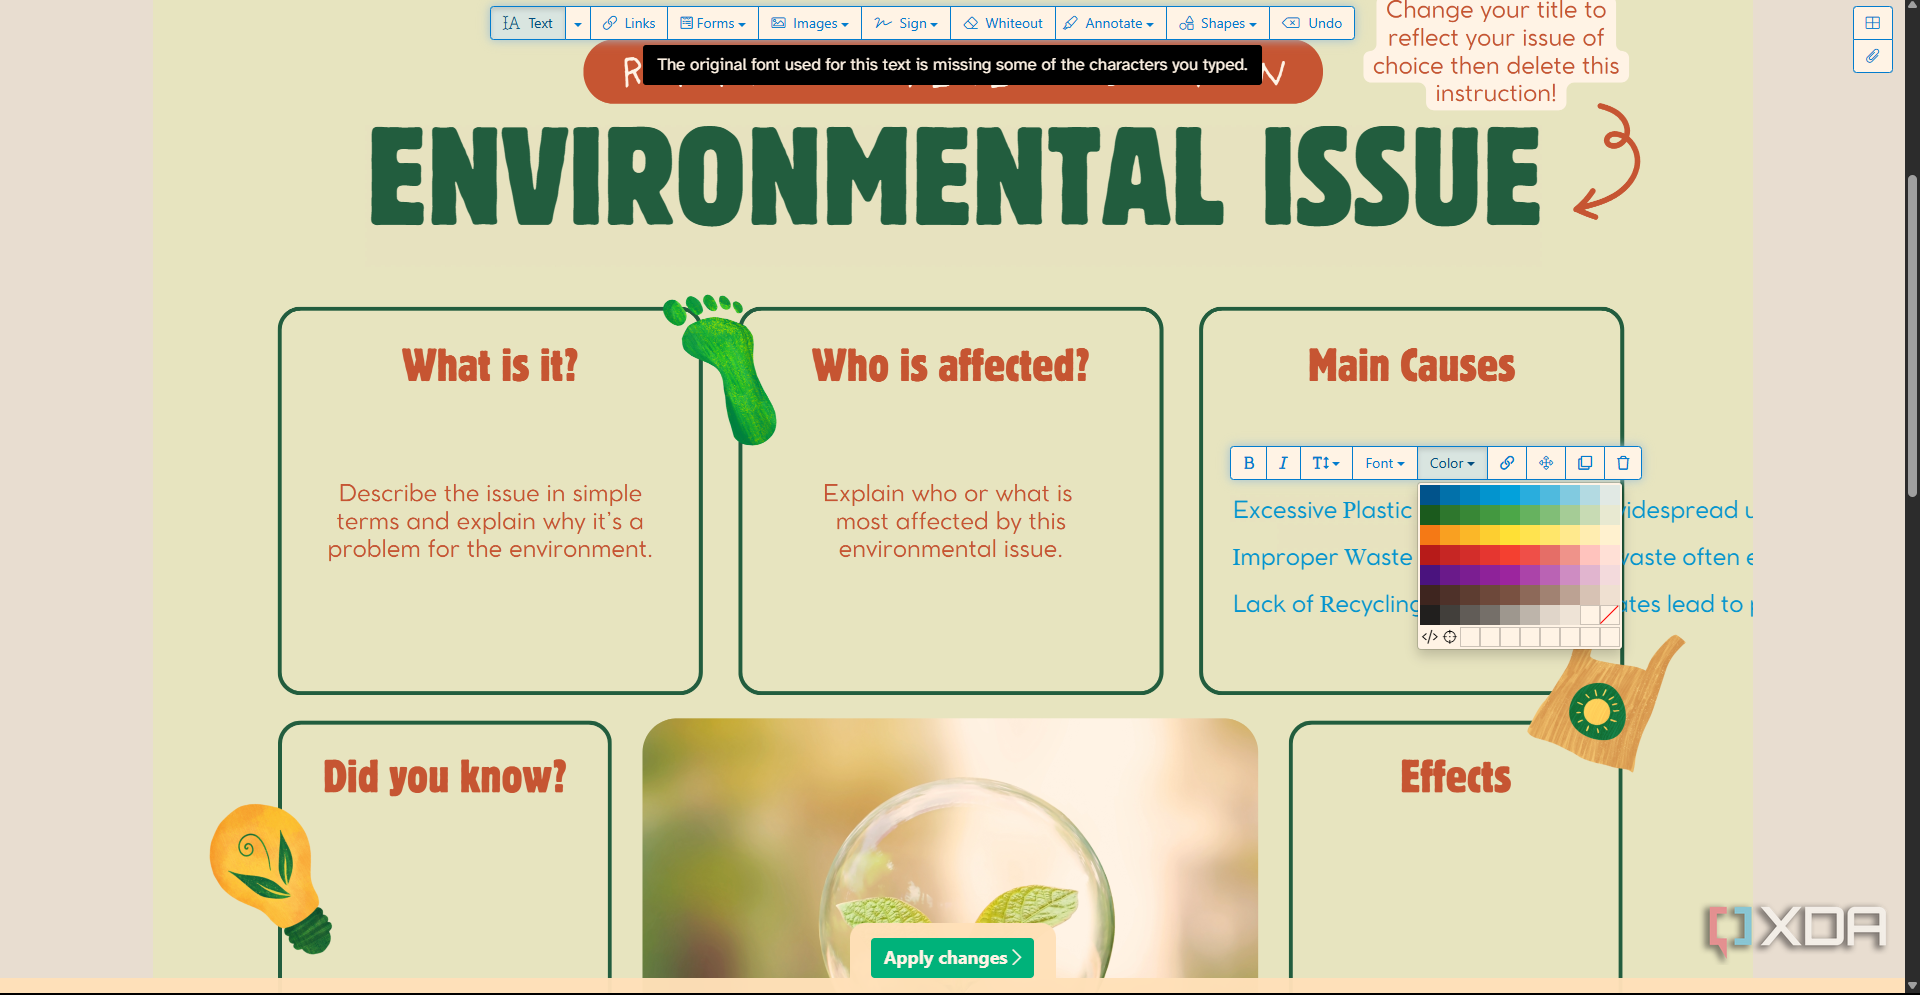Open the hex code color input icon
The width and height of the screenshot is (1920, 995).
coord(1429,637)
